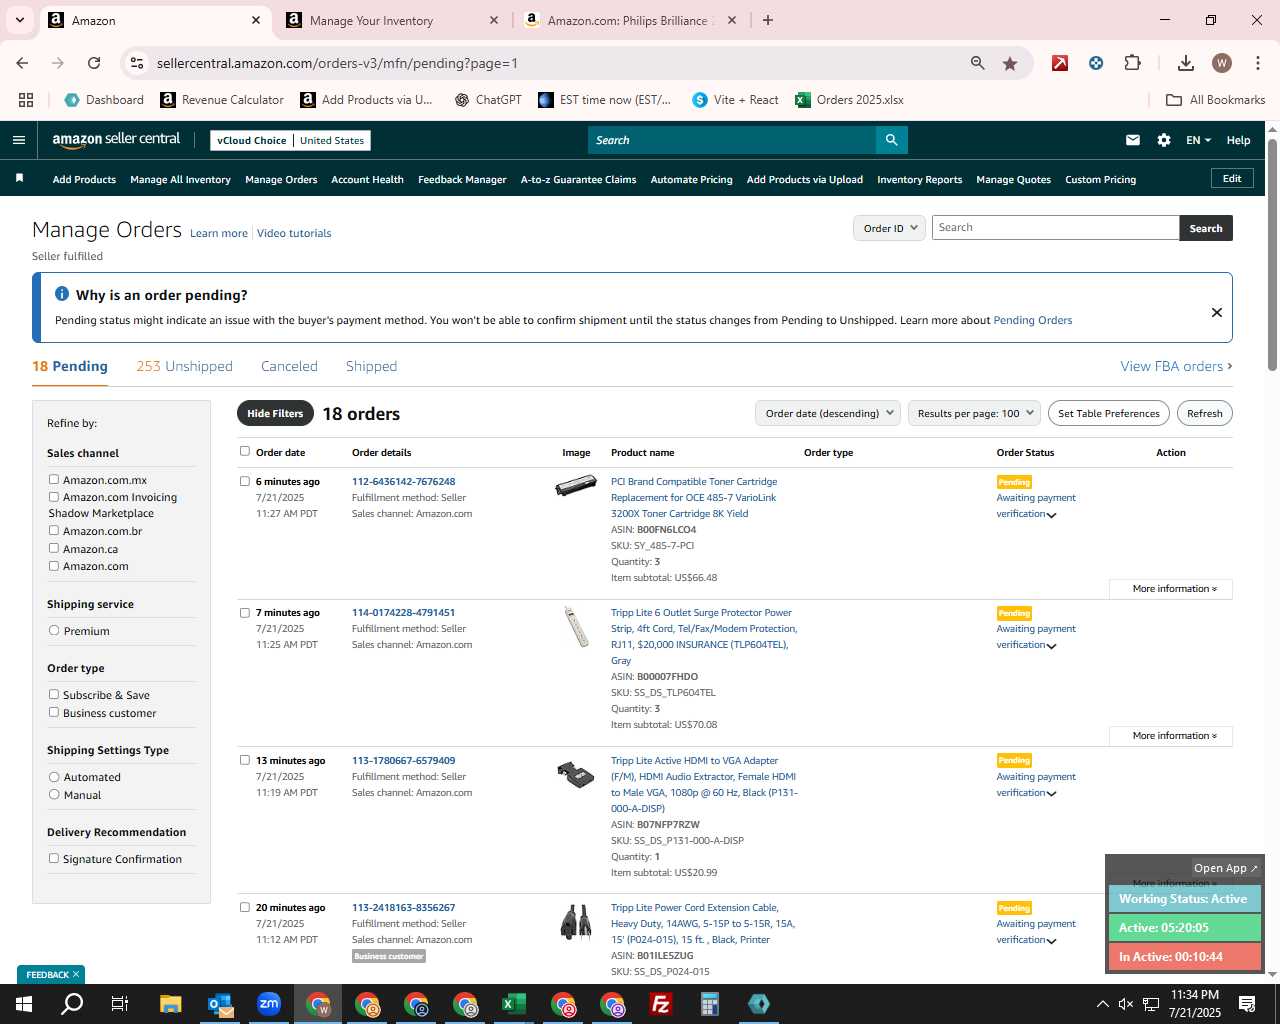Open the browser tab search dropdown arrow

[19, 20]
